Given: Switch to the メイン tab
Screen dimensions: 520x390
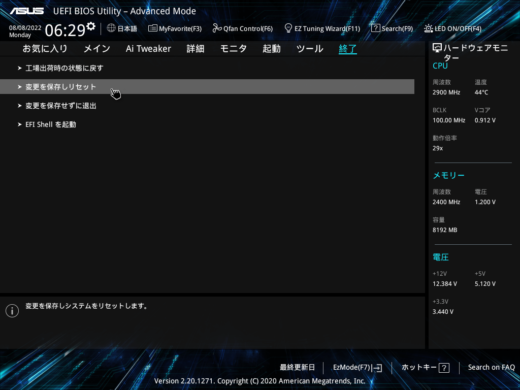Looking at the screenshot, I should pos(97,49).
